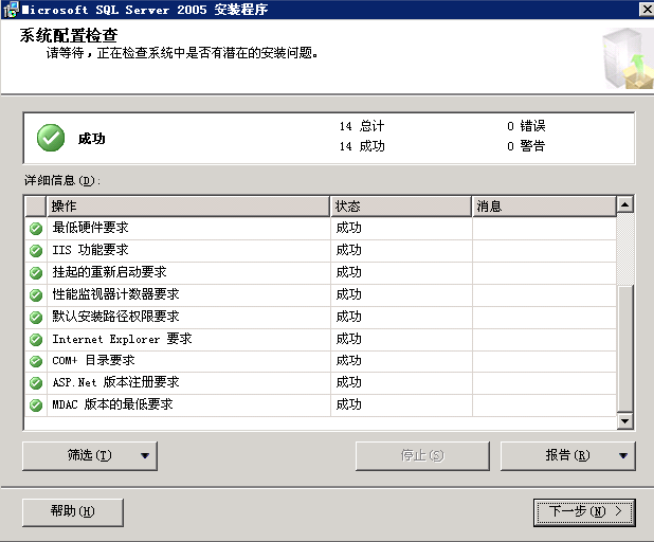Click the 14 总计 summary text
Screen dimensions: 654x543
tap(362, 126)
